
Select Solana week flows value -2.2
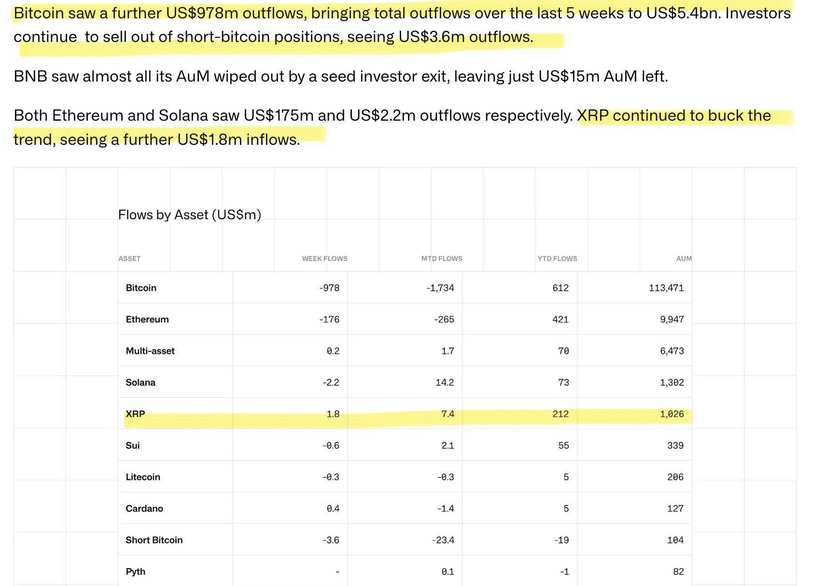[x=331, y=383]
